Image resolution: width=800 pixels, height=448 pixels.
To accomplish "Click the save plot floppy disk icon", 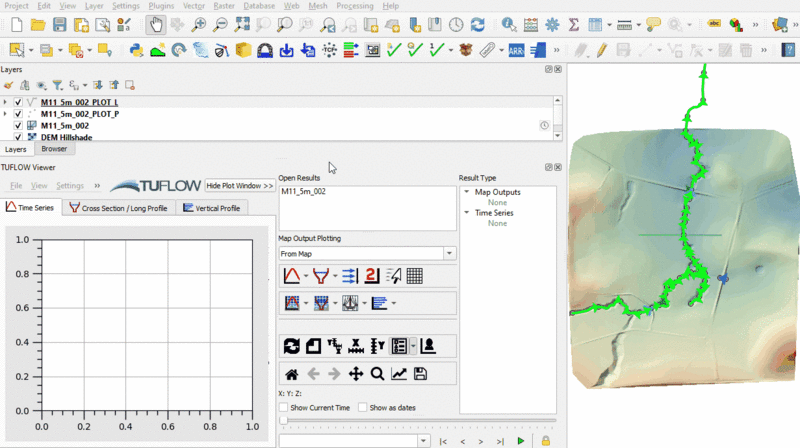I will pyautogui.click(x=420, y=374).
